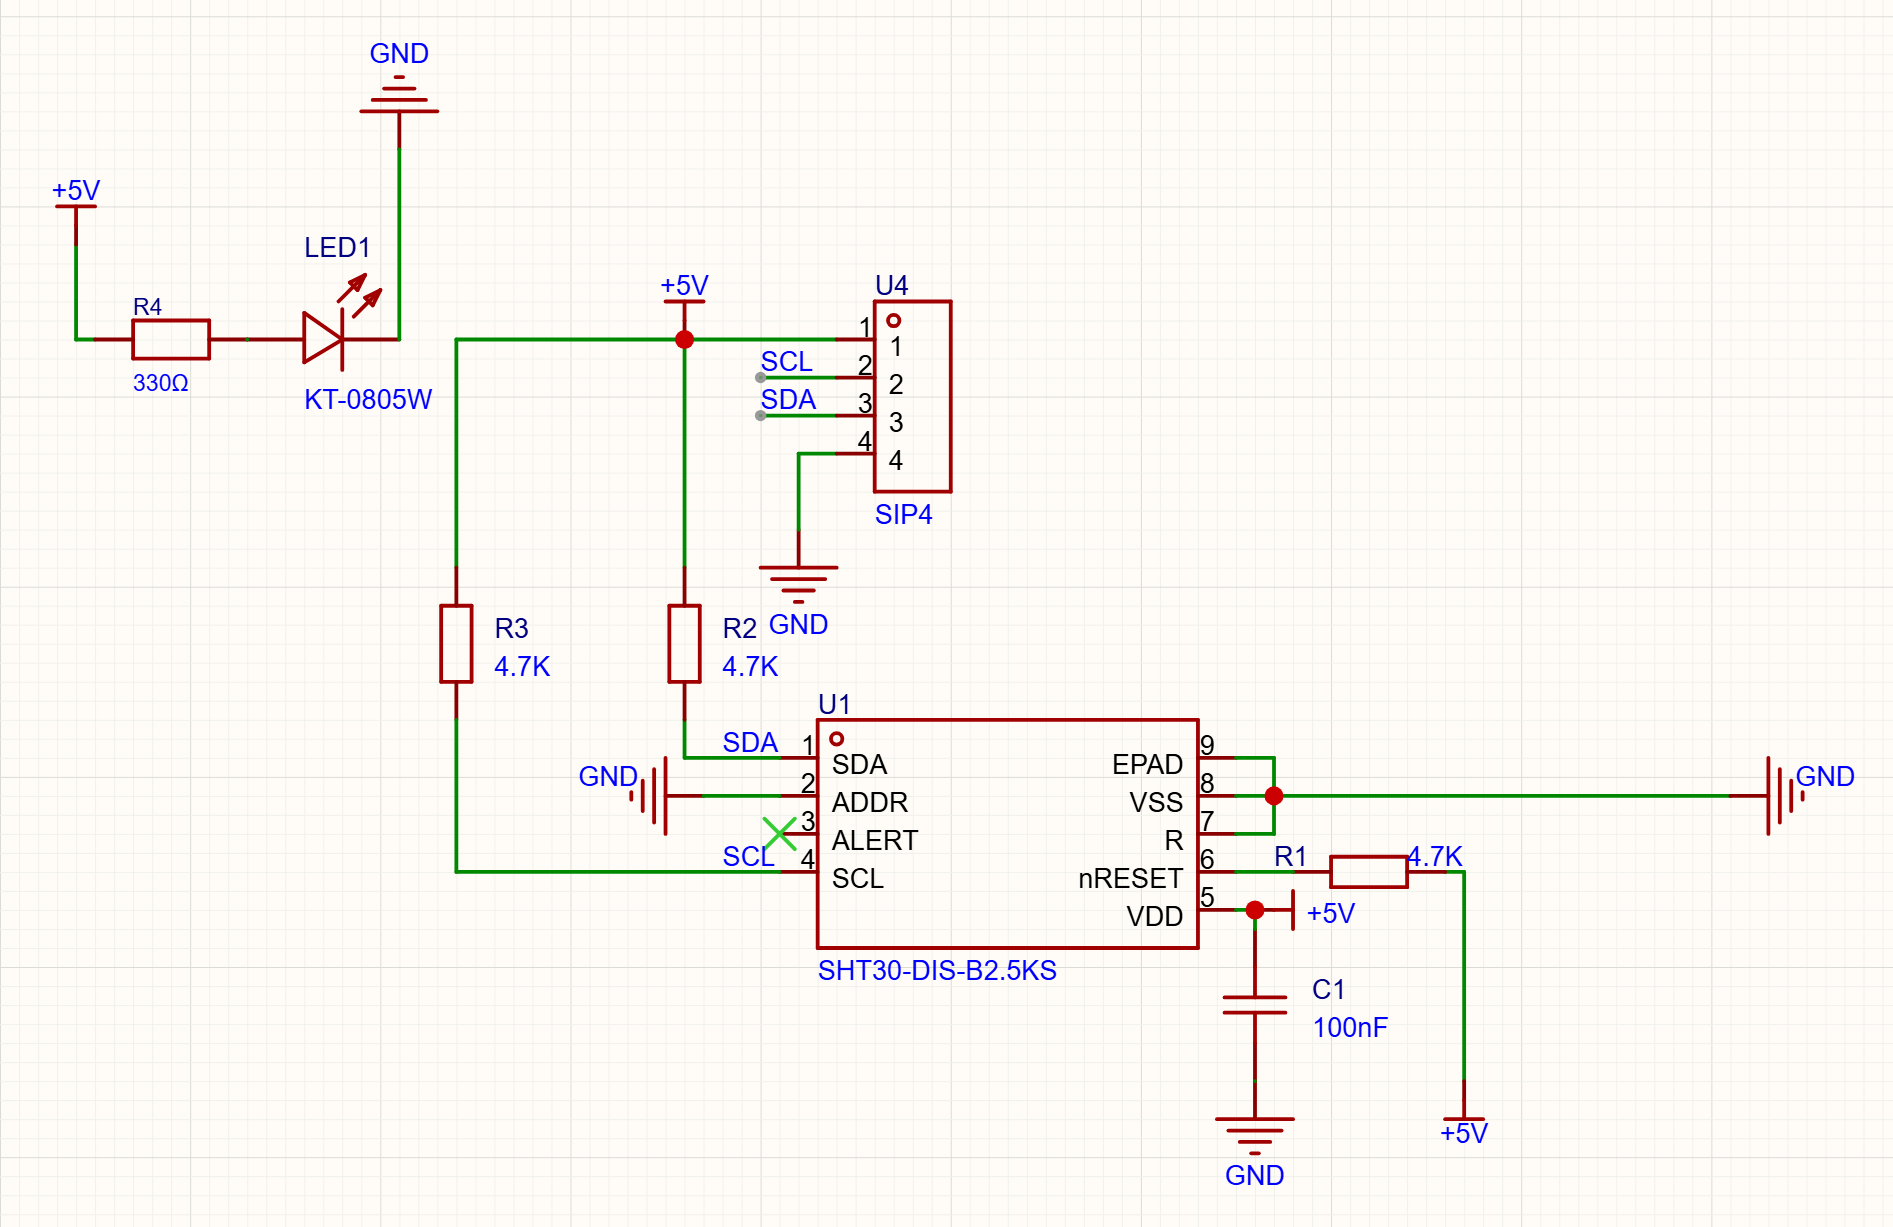Image resolution: width=1893 pixels, height=1227 pixels.
Task: Click the green no-connect X on ALERT pin
Action: pos(779,833)
